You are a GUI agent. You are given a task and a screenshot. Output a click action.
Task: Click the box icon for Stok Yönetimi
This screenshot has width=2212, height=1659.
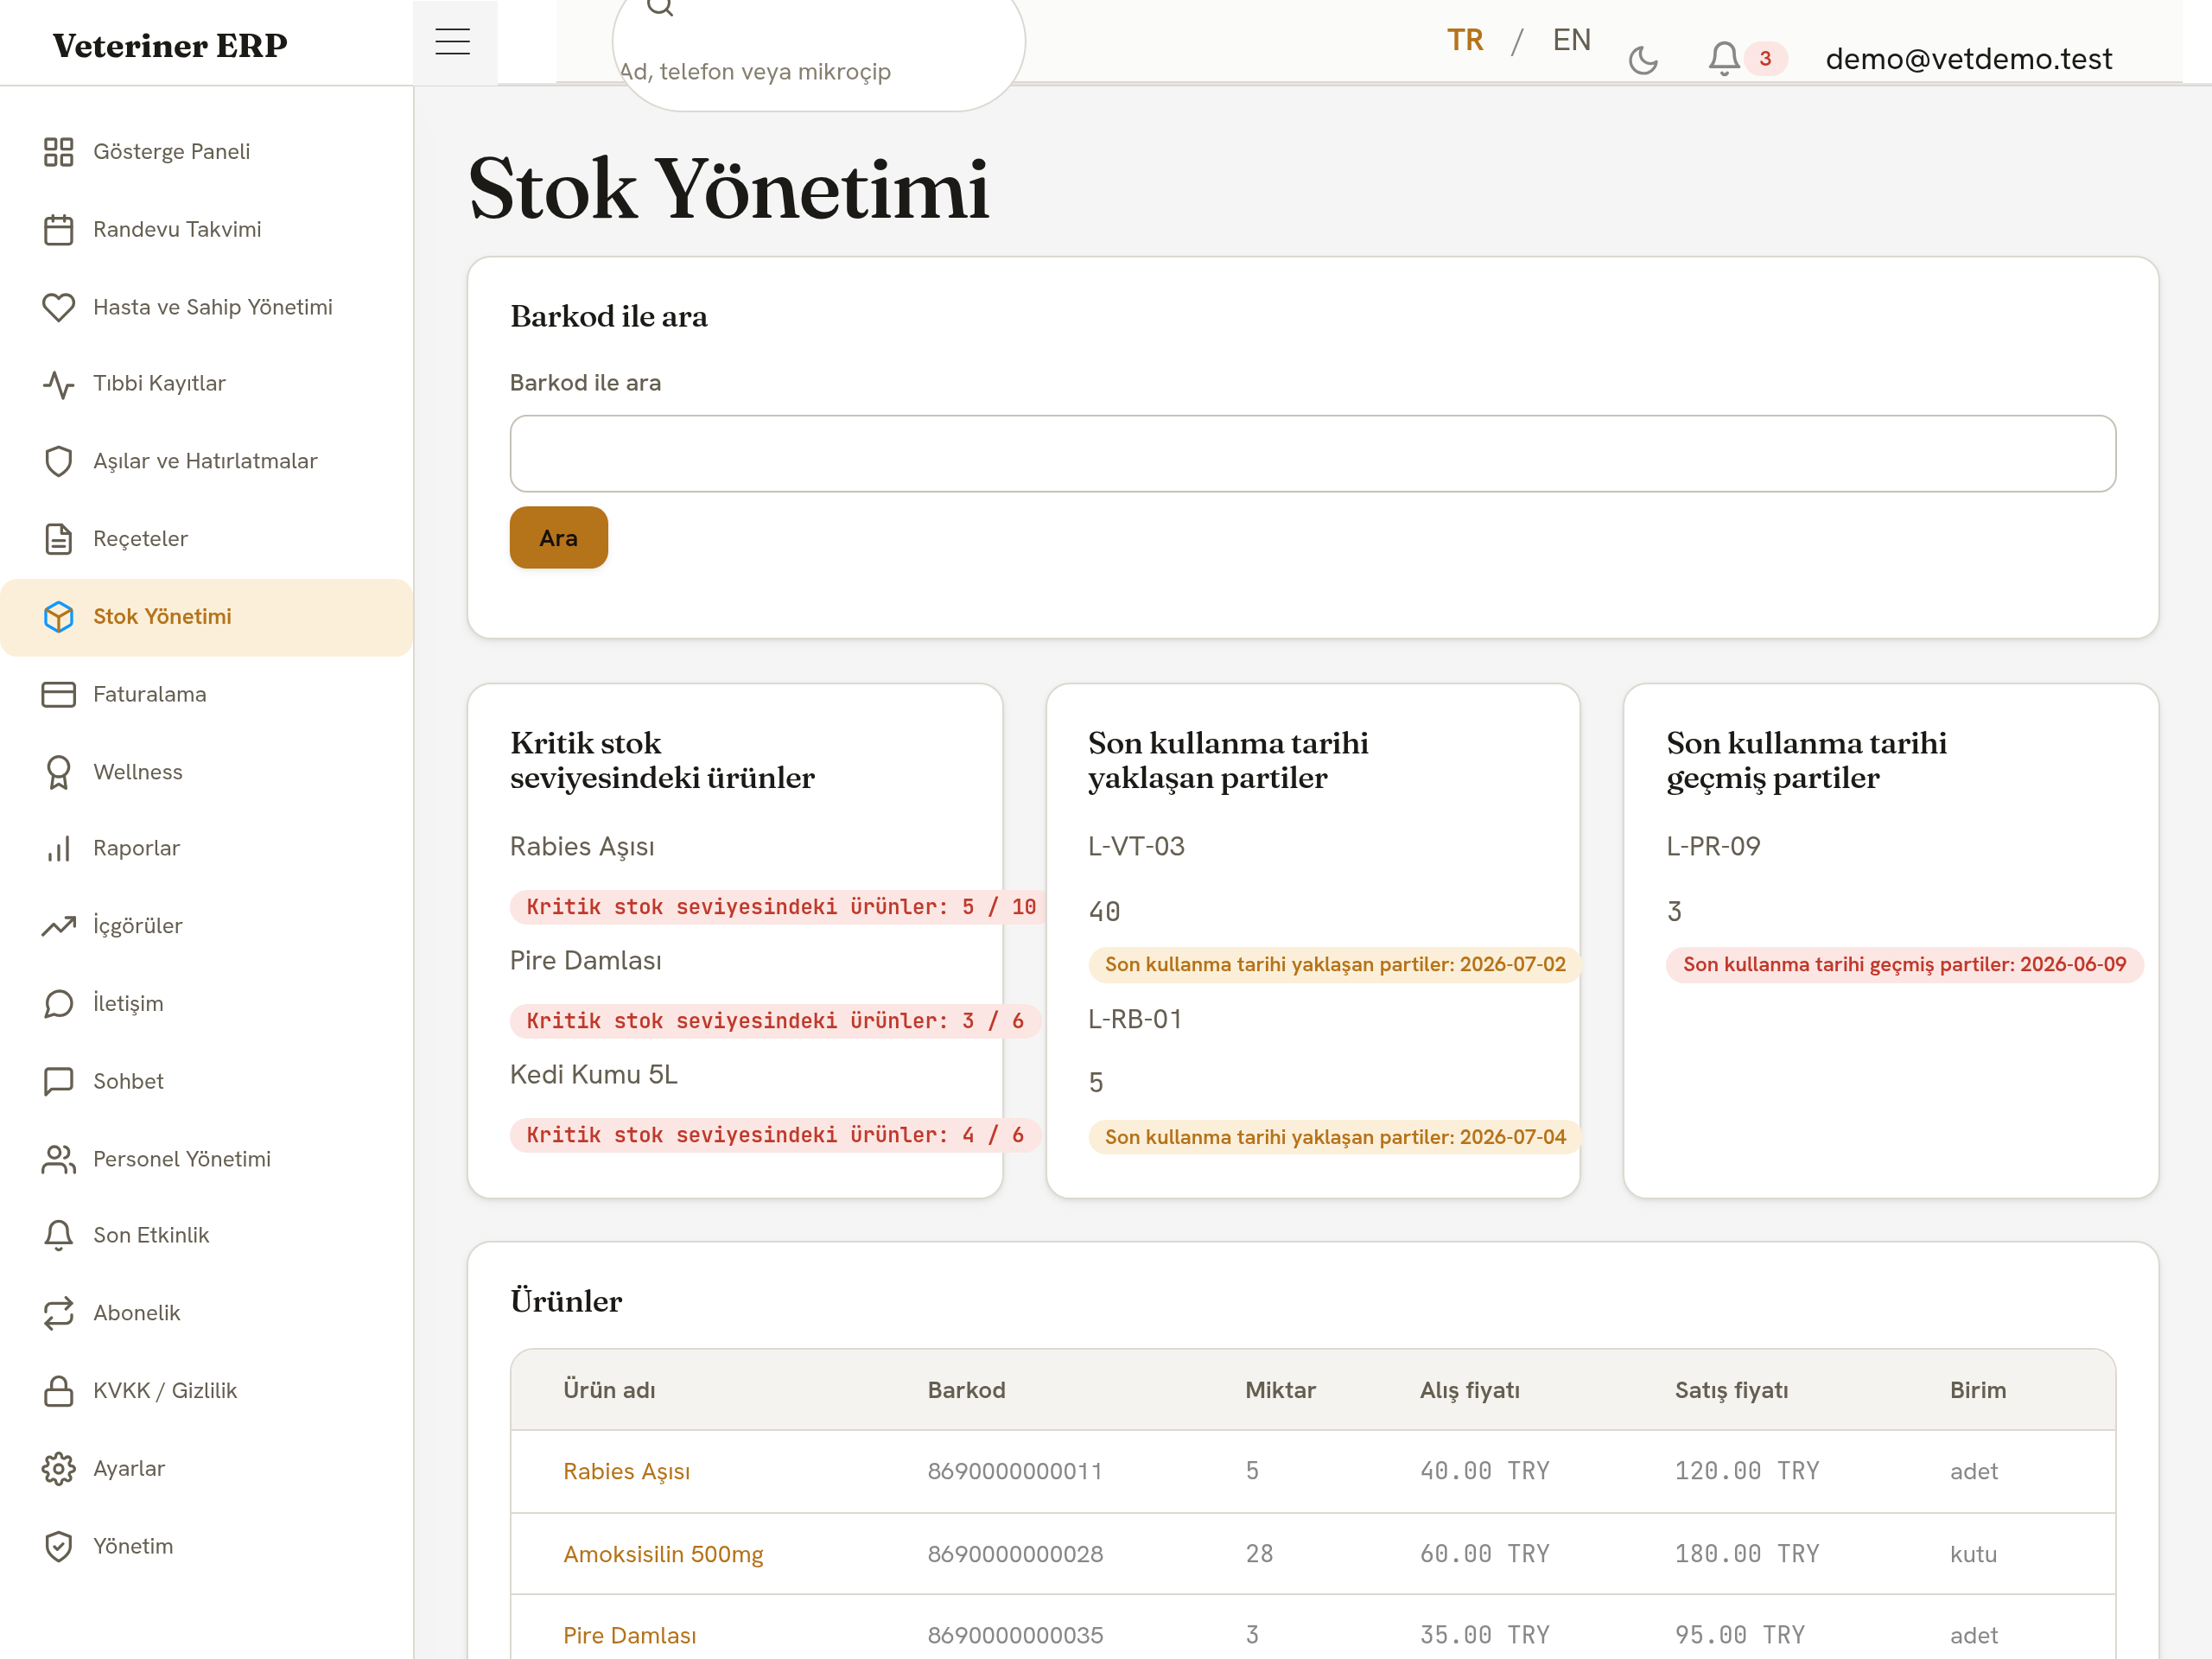click(58, 617)
